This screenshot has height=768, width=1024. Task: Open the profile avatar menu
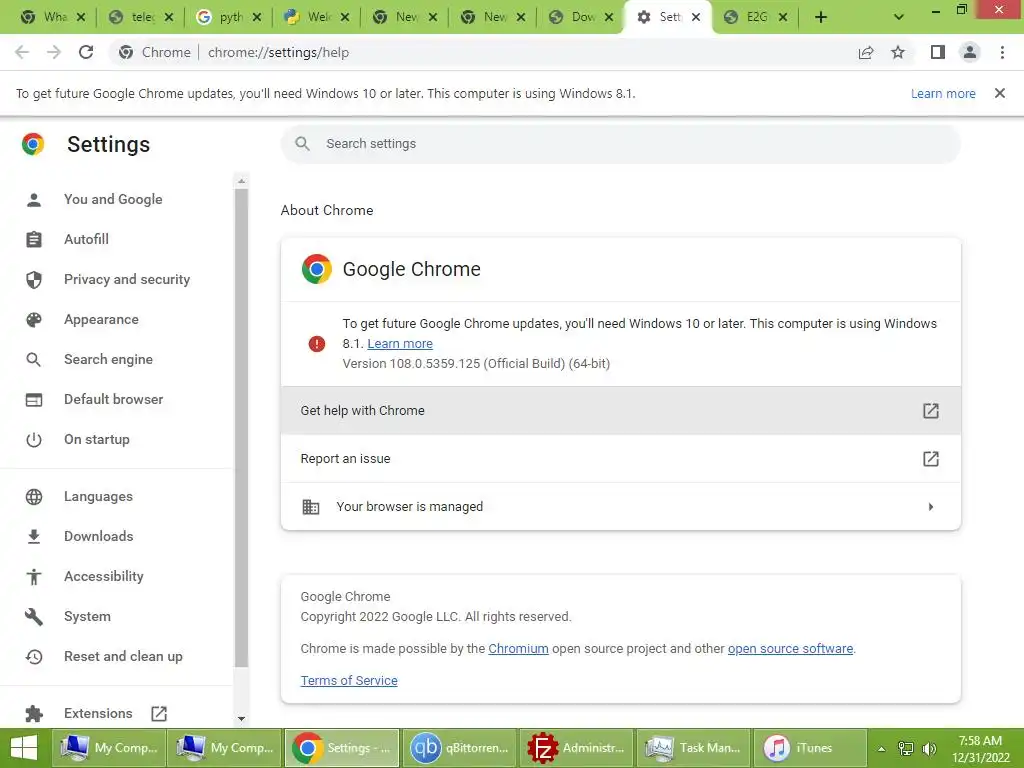pos(970,52)
